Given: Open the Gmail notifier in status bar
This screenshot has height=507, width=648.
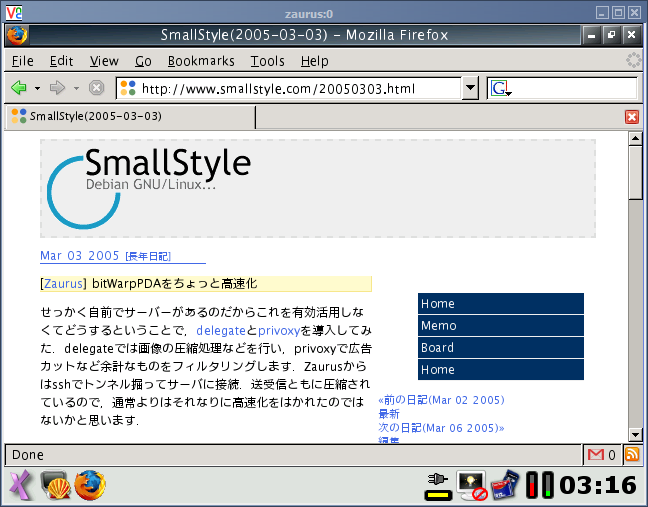Looking at the screenshot, I should [x=601, y=455].
